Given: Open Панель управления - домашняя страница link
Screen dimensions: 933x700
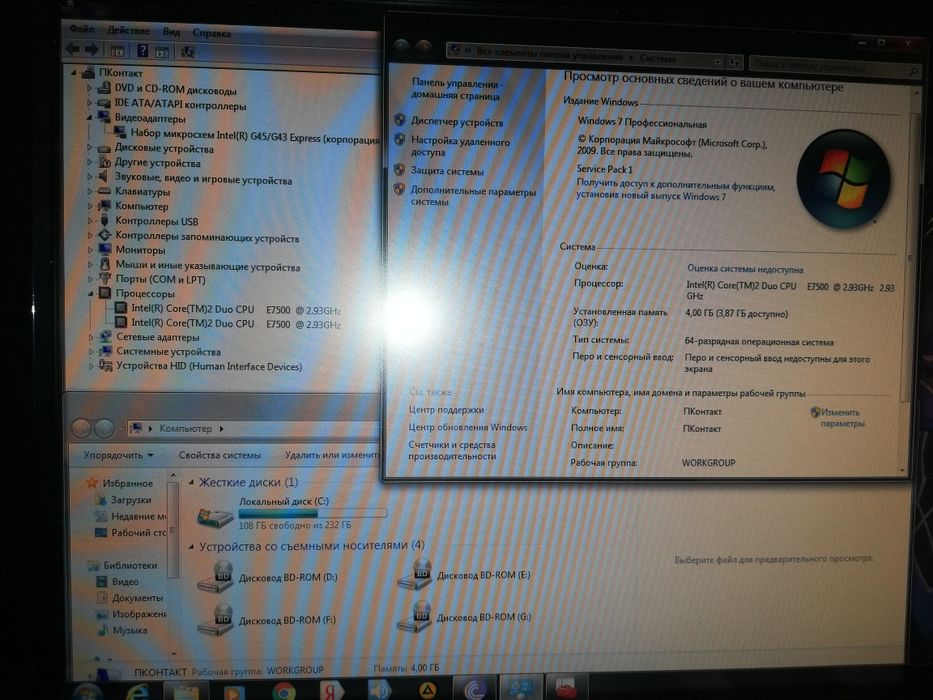Looking at the screenshot, I should point(456,89).
